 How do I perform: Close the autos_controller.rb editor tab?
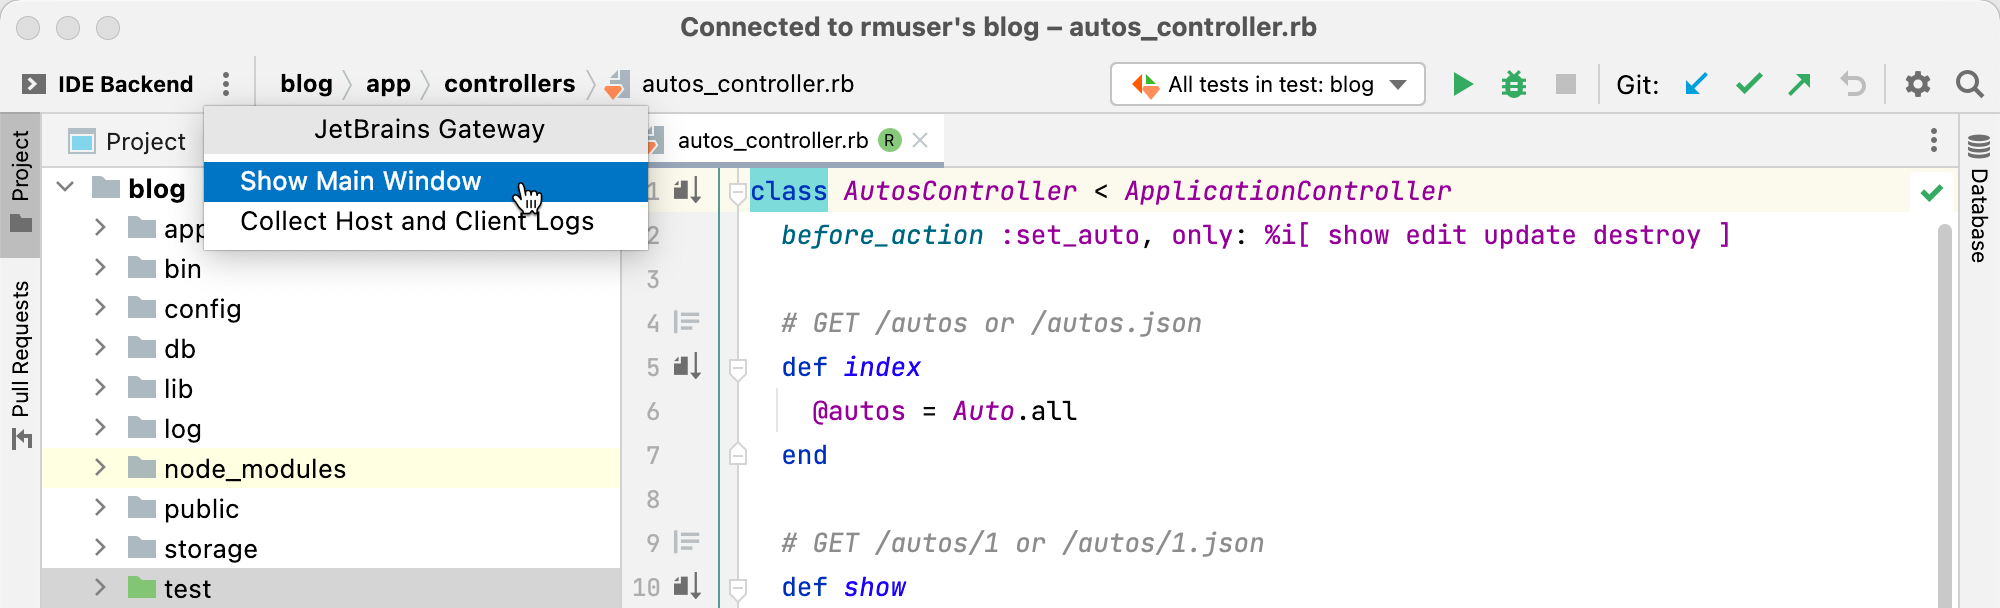921,140
